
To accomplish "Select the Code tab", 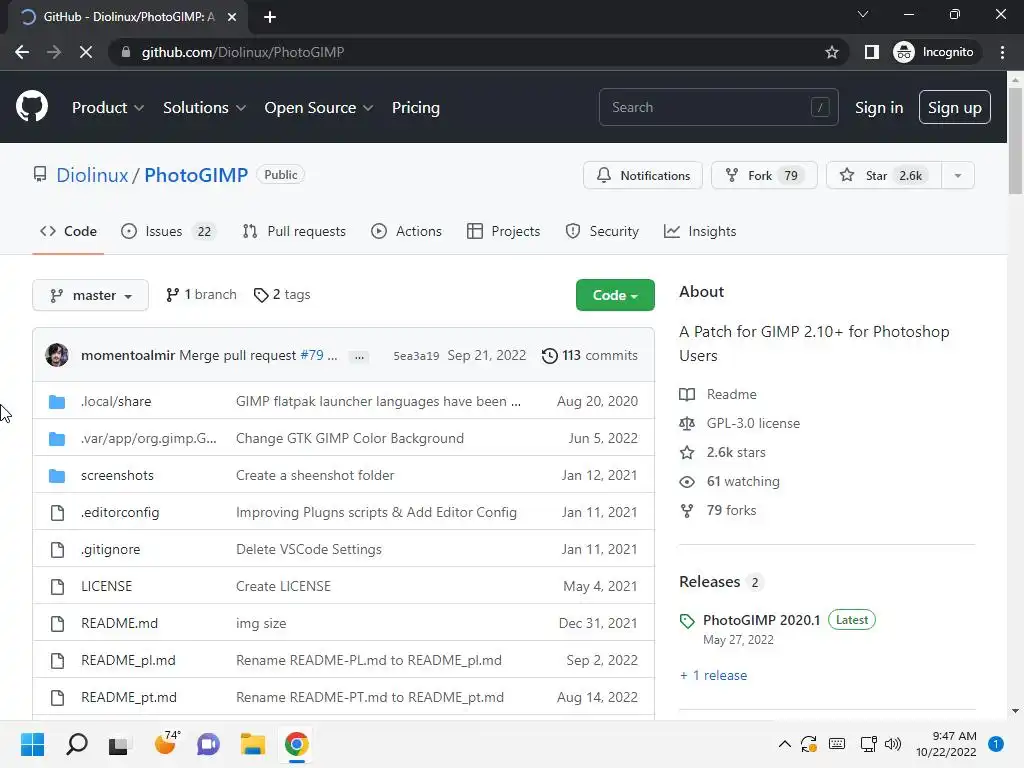I will pyautogui.click(x=68, y=231).
